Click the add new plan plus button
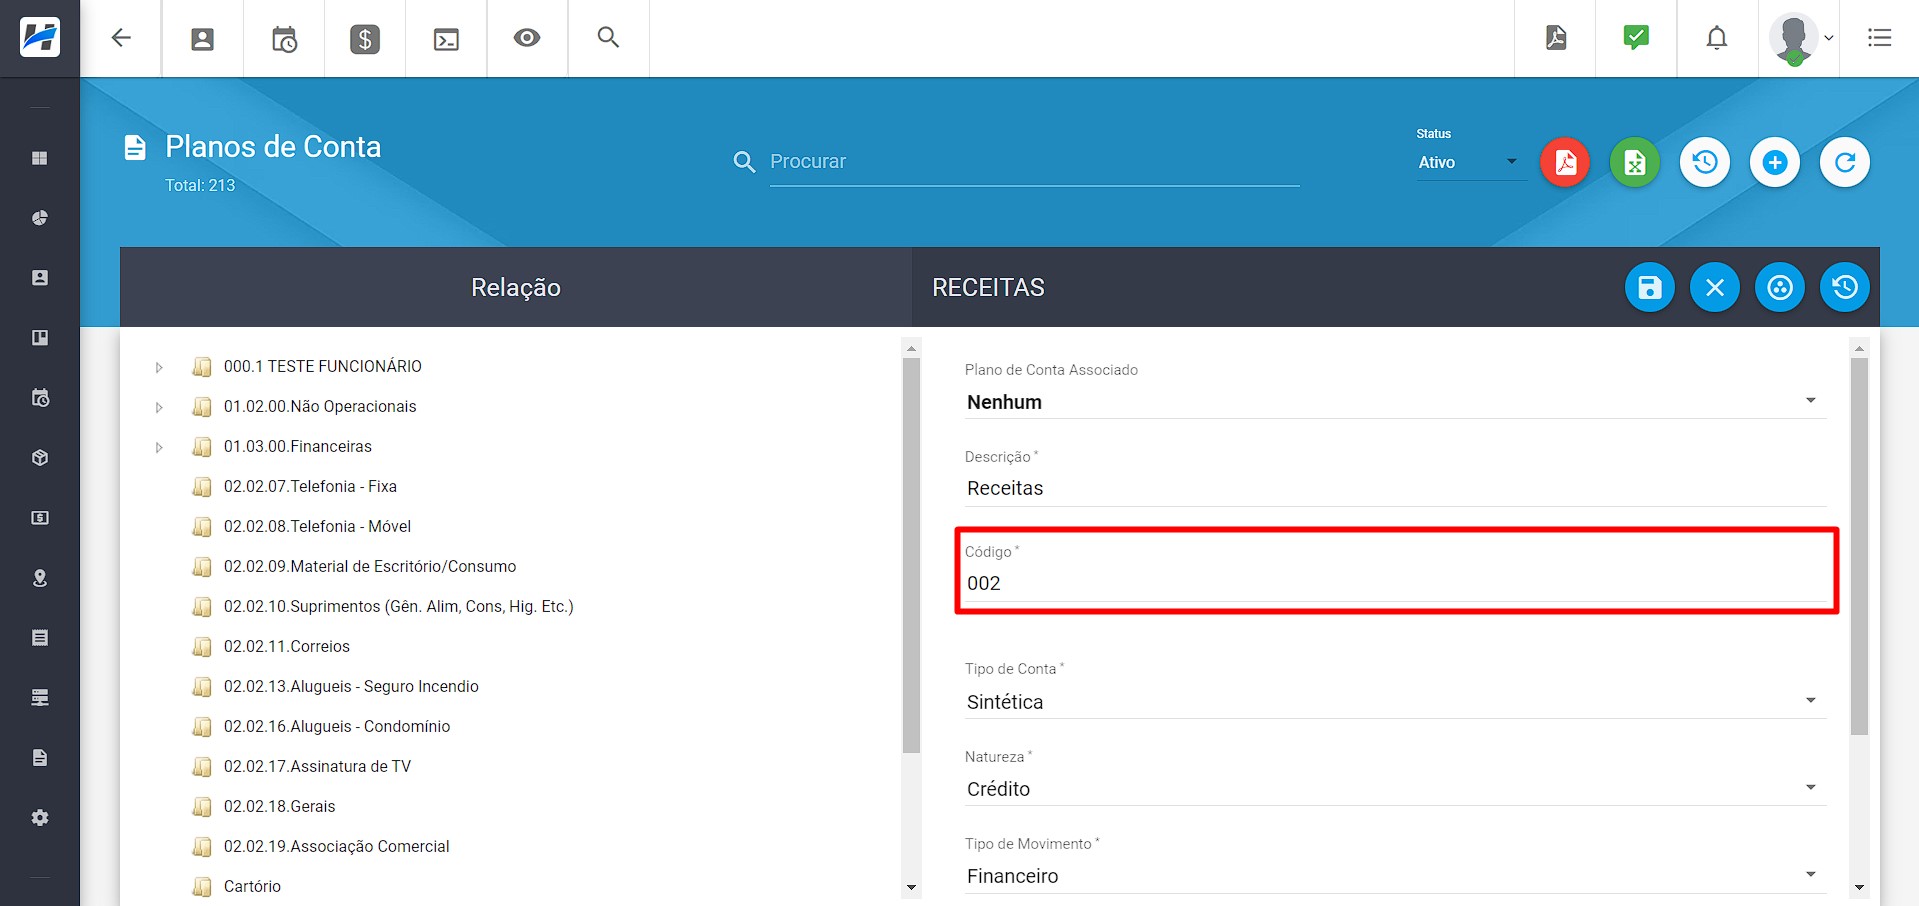1919x906 pixels. [x=1775, y=162]
